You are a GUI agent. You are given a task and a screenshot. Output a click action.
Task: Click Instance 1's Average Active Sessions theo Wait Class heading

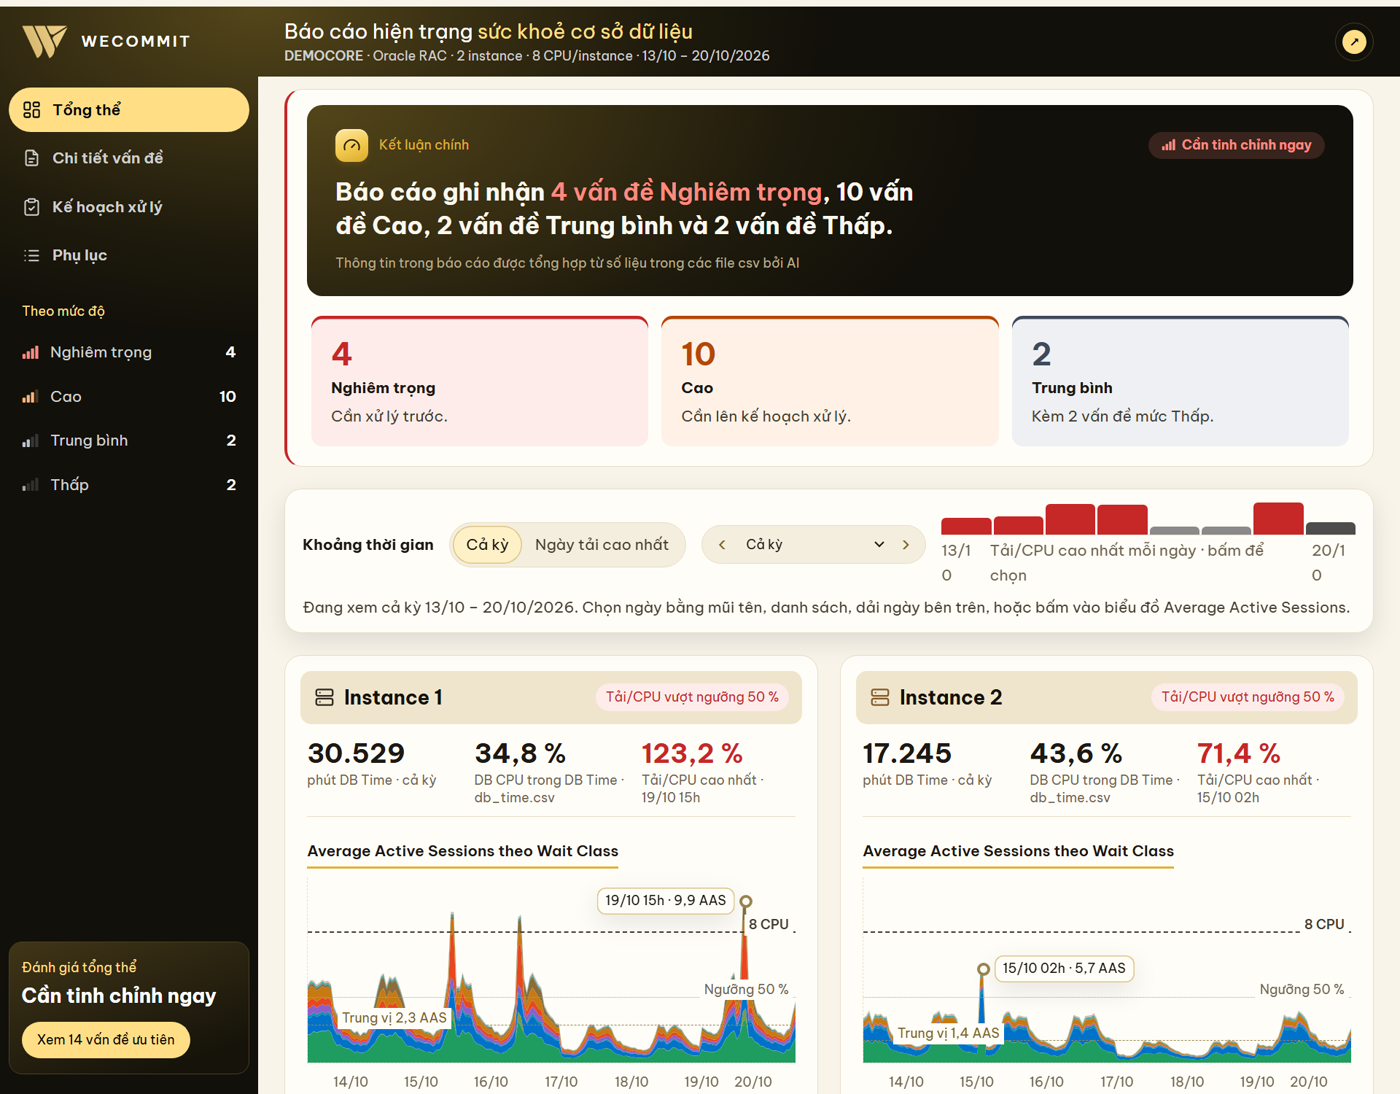463,851
